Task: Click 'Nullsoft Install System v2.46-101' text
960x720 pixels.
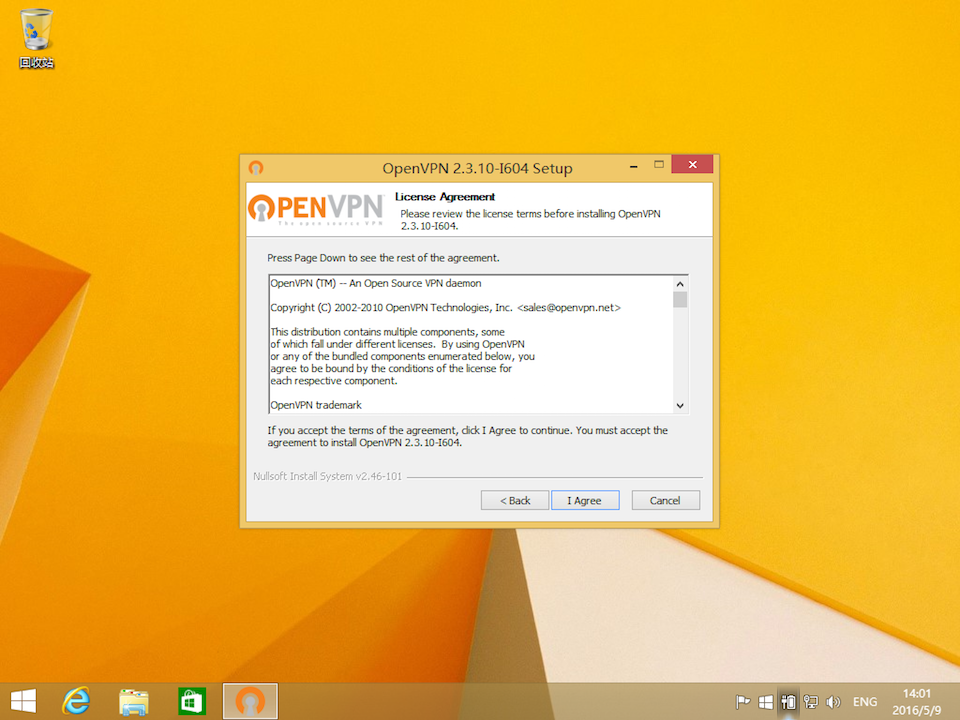Action: click(328, 476)
